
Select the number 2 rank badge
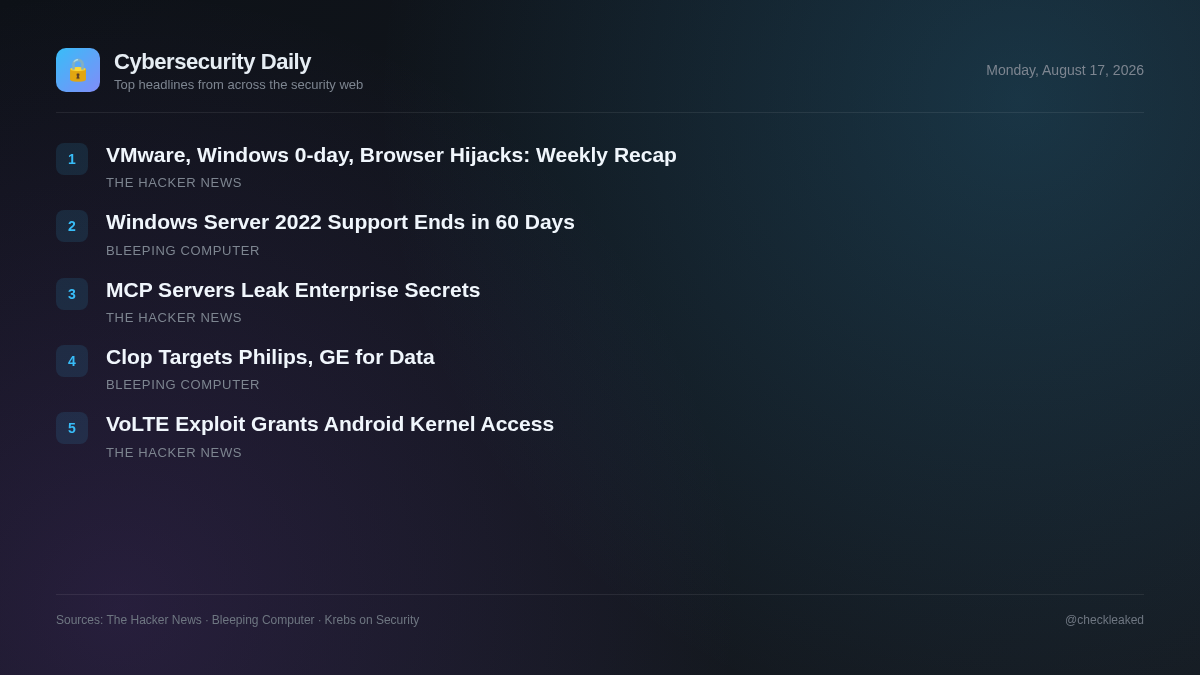[x=72, y=226]
